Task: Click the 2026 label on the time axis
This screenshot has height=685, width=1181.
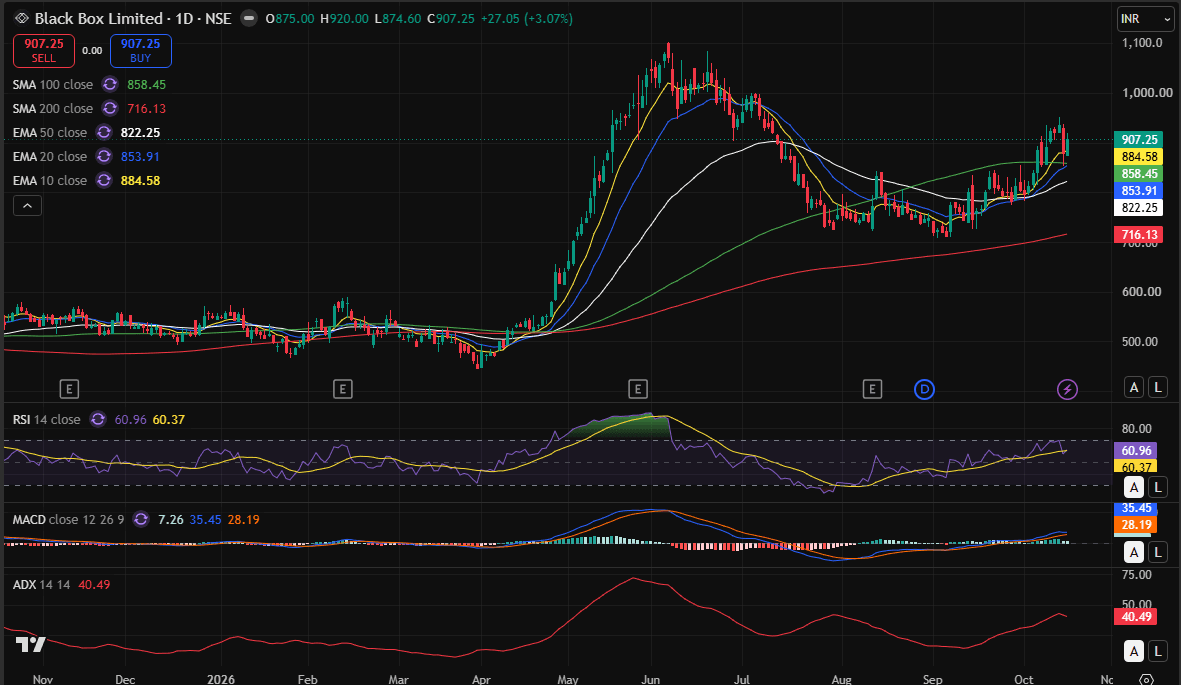Action: [221, 679]
